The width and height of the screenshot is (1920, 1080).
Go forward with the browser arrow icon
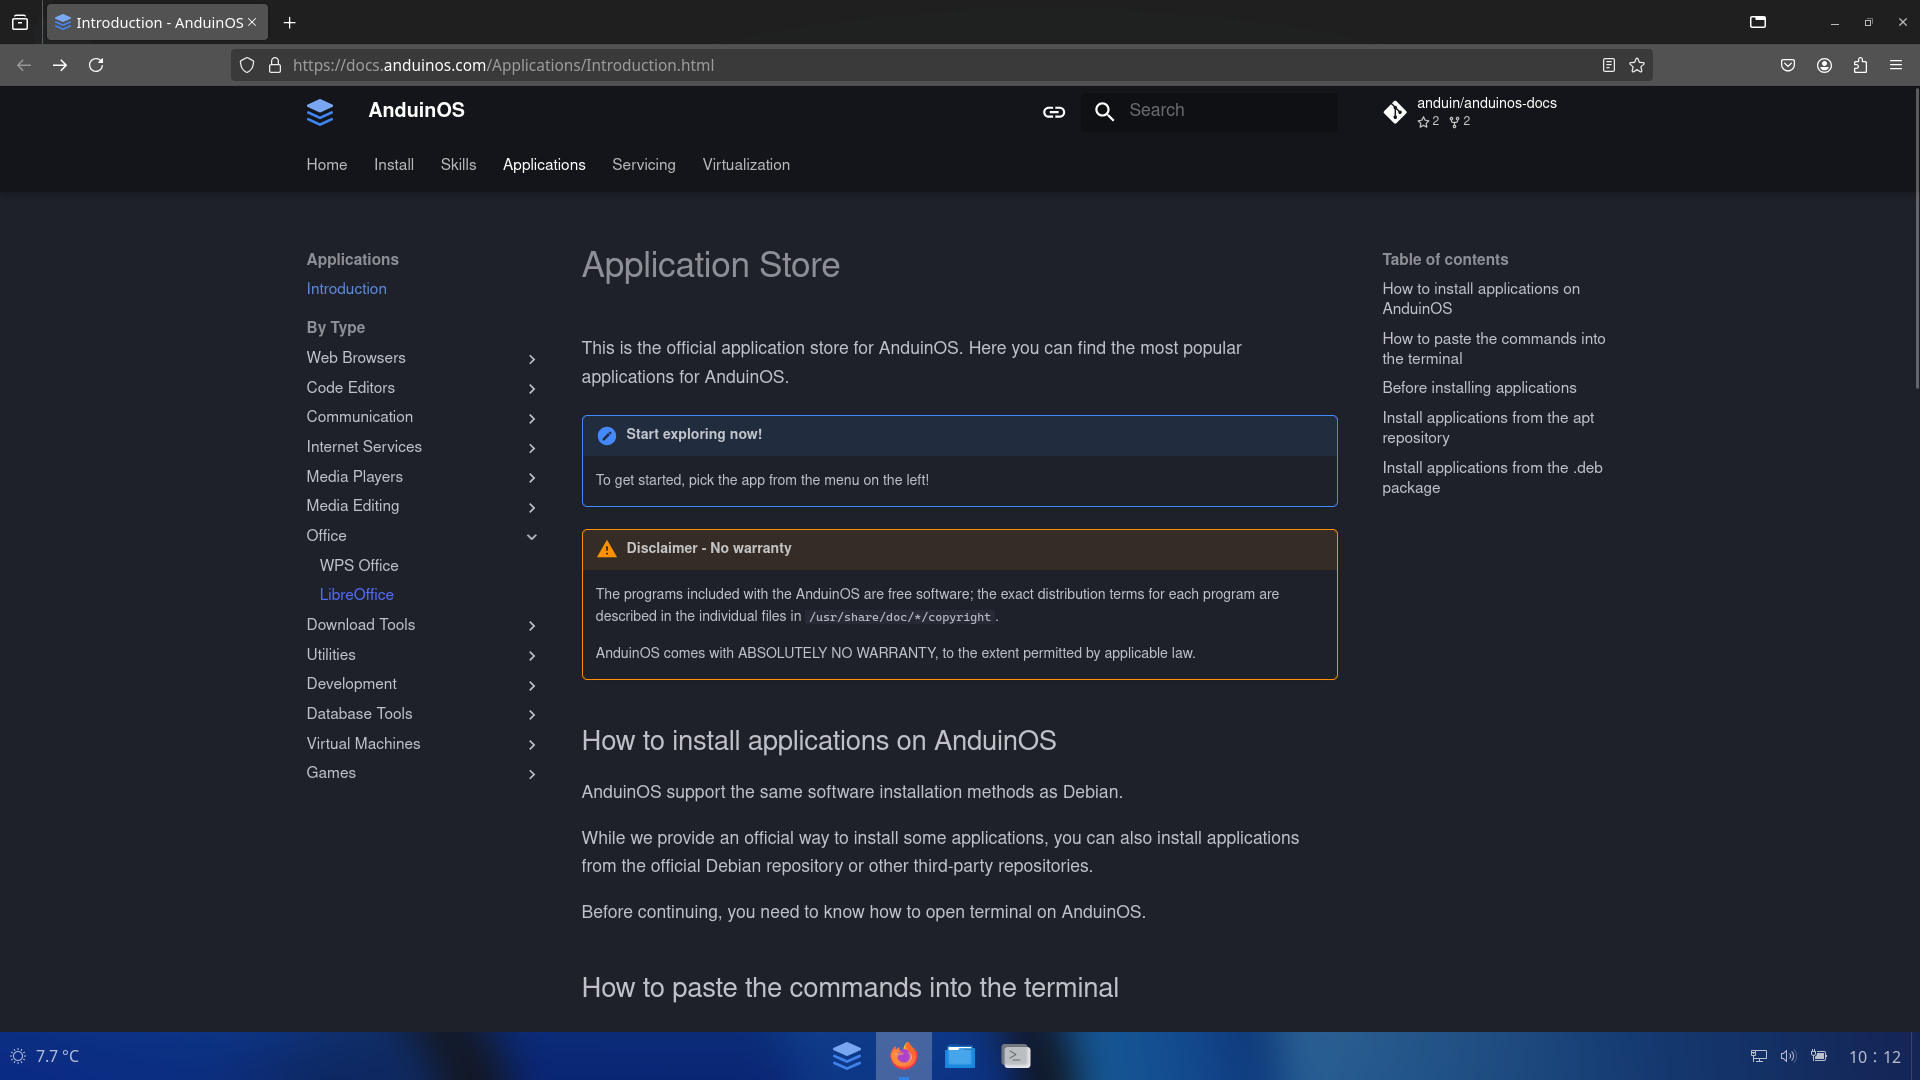pyautogui.click(x=60, y=65)
